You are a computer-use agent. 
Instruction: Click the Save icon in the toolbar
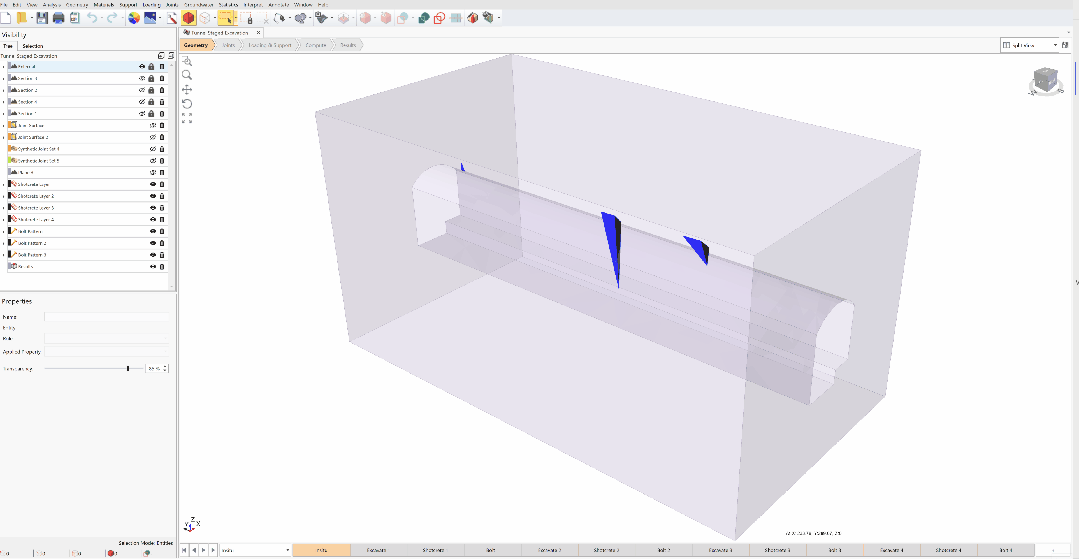click(43, 18)
